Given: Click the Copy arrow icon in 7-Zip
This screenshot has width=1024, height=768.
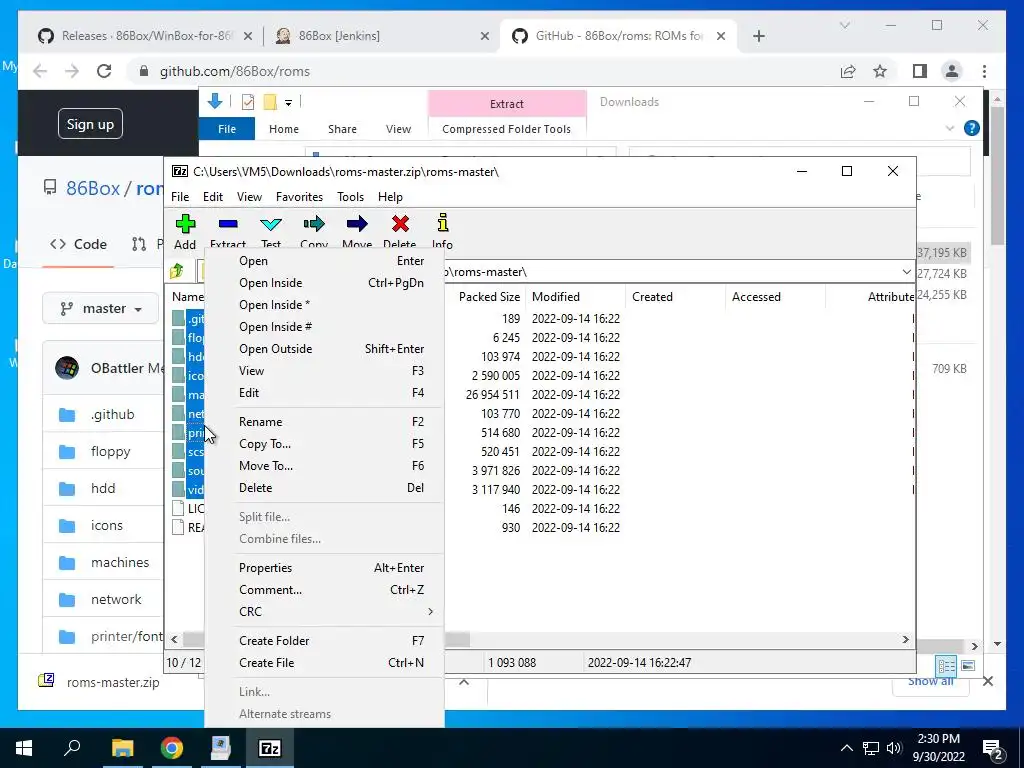Looking at the screenshot, I should [314, 225].
